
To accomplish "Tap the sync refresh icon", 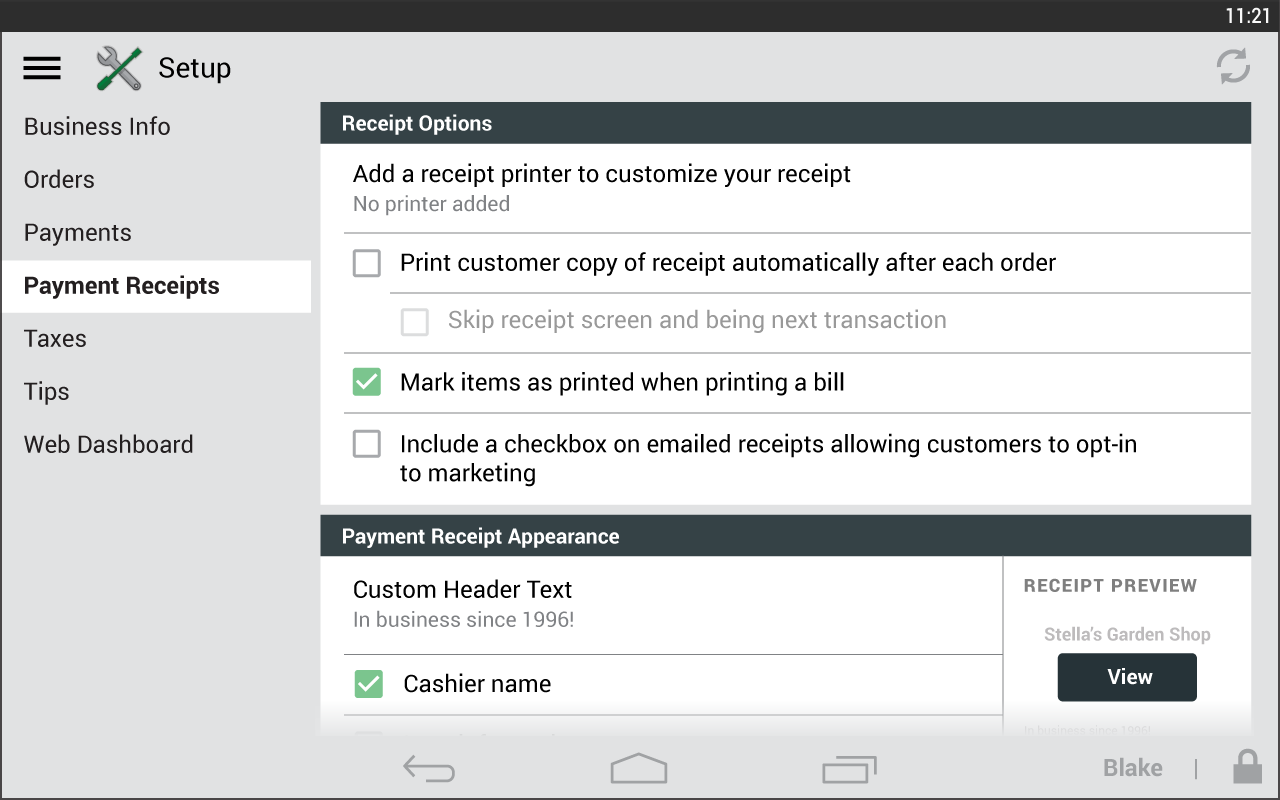I will click(x=1233, y=67).
